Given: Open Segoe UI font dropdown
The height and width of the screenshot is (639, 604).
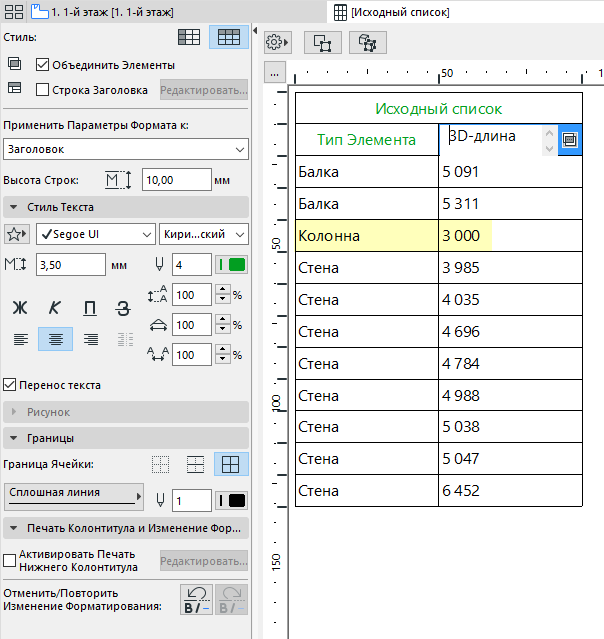Looking at the screenshot, I should tap(94, 234).
